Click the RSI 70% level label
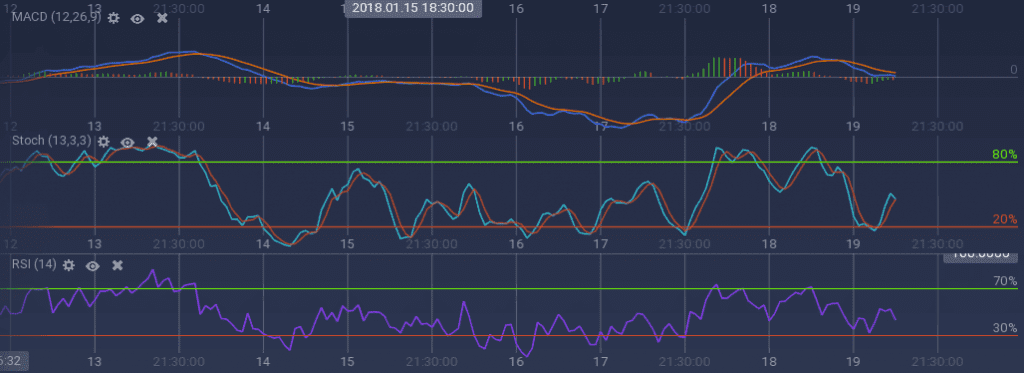 point(1004,282)
